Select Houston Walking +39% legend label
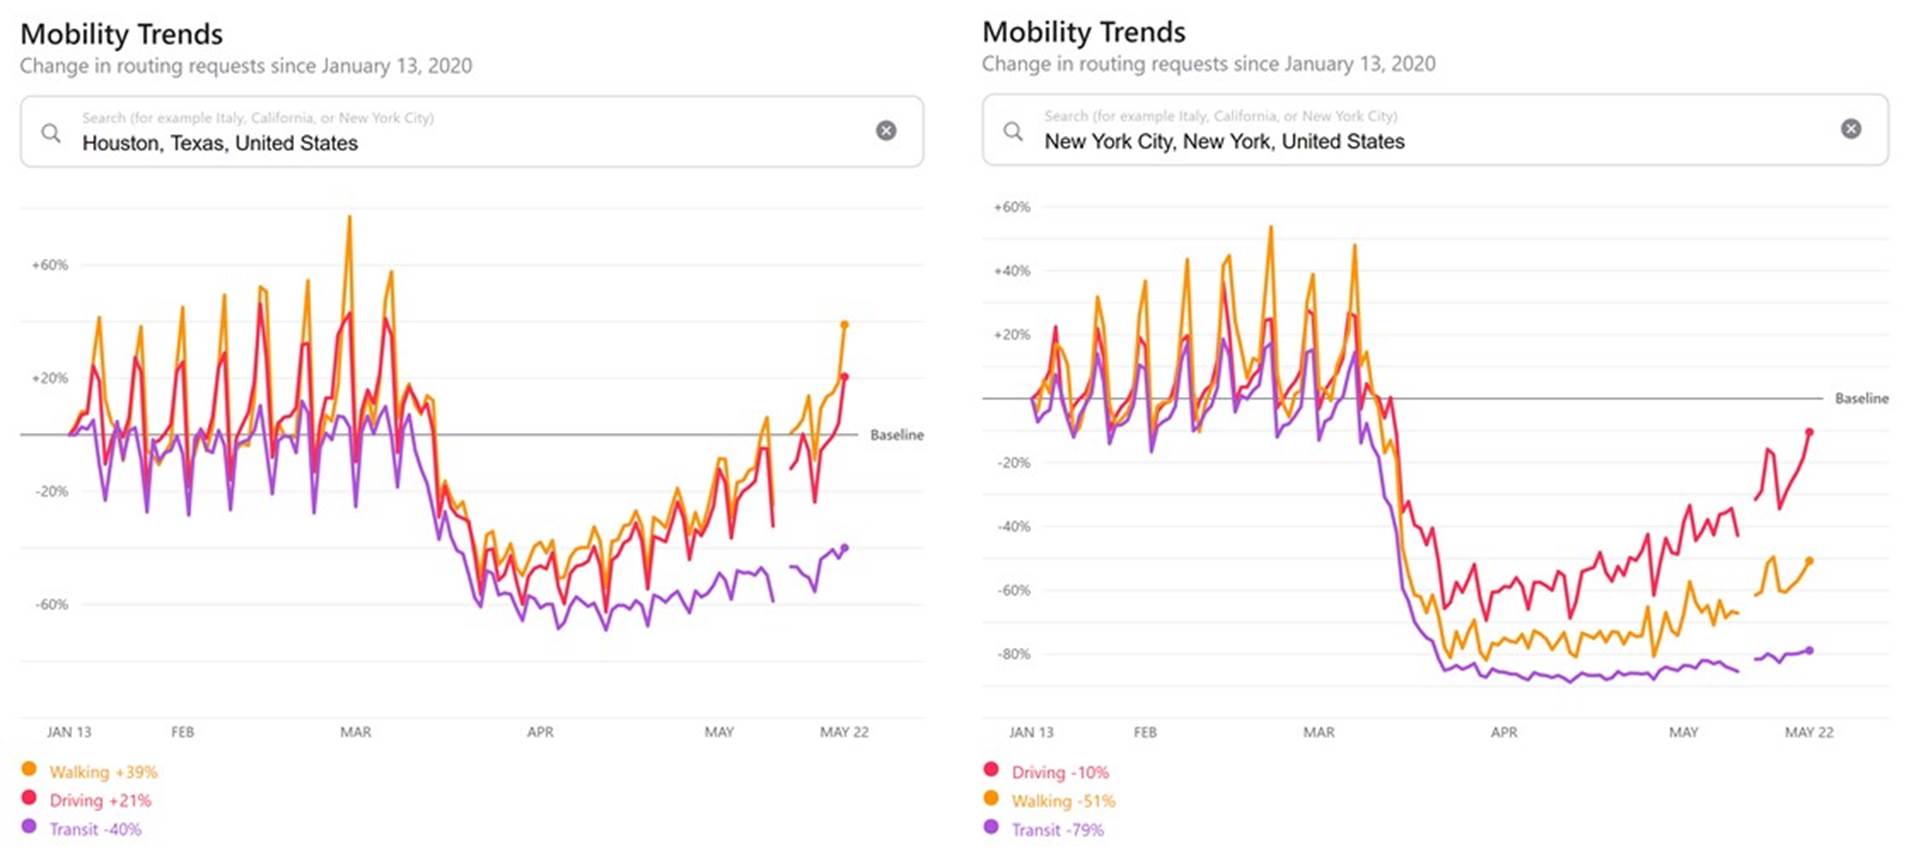Screen dimensions: 1916x850 [103, 772]
